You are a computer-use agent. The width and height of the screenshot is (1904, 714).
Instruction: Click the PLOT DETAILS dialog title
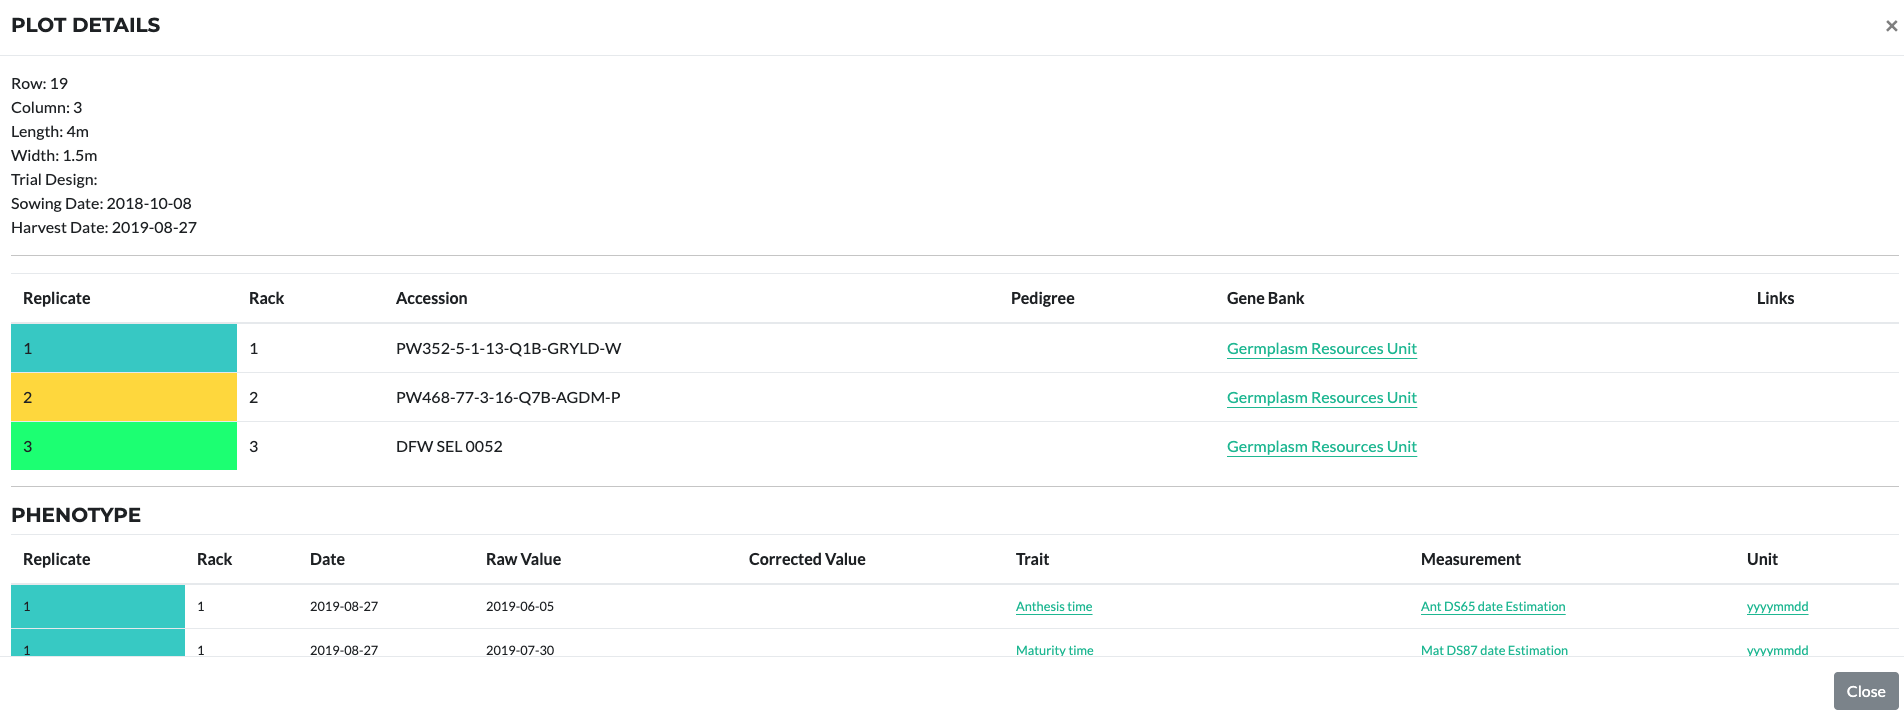(85, 25)
